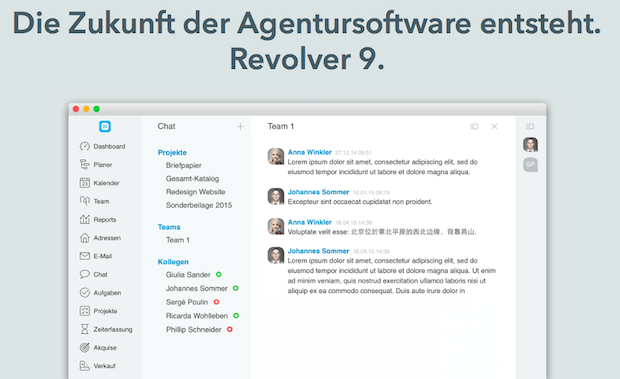
Task: Open the Kalender calendar icon
Action: (x=85, y=183)
